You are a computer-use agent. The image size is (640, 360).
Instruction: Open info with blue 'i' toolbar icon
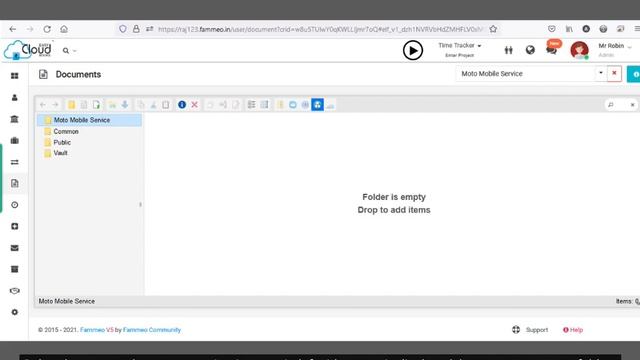coord(182,105)
